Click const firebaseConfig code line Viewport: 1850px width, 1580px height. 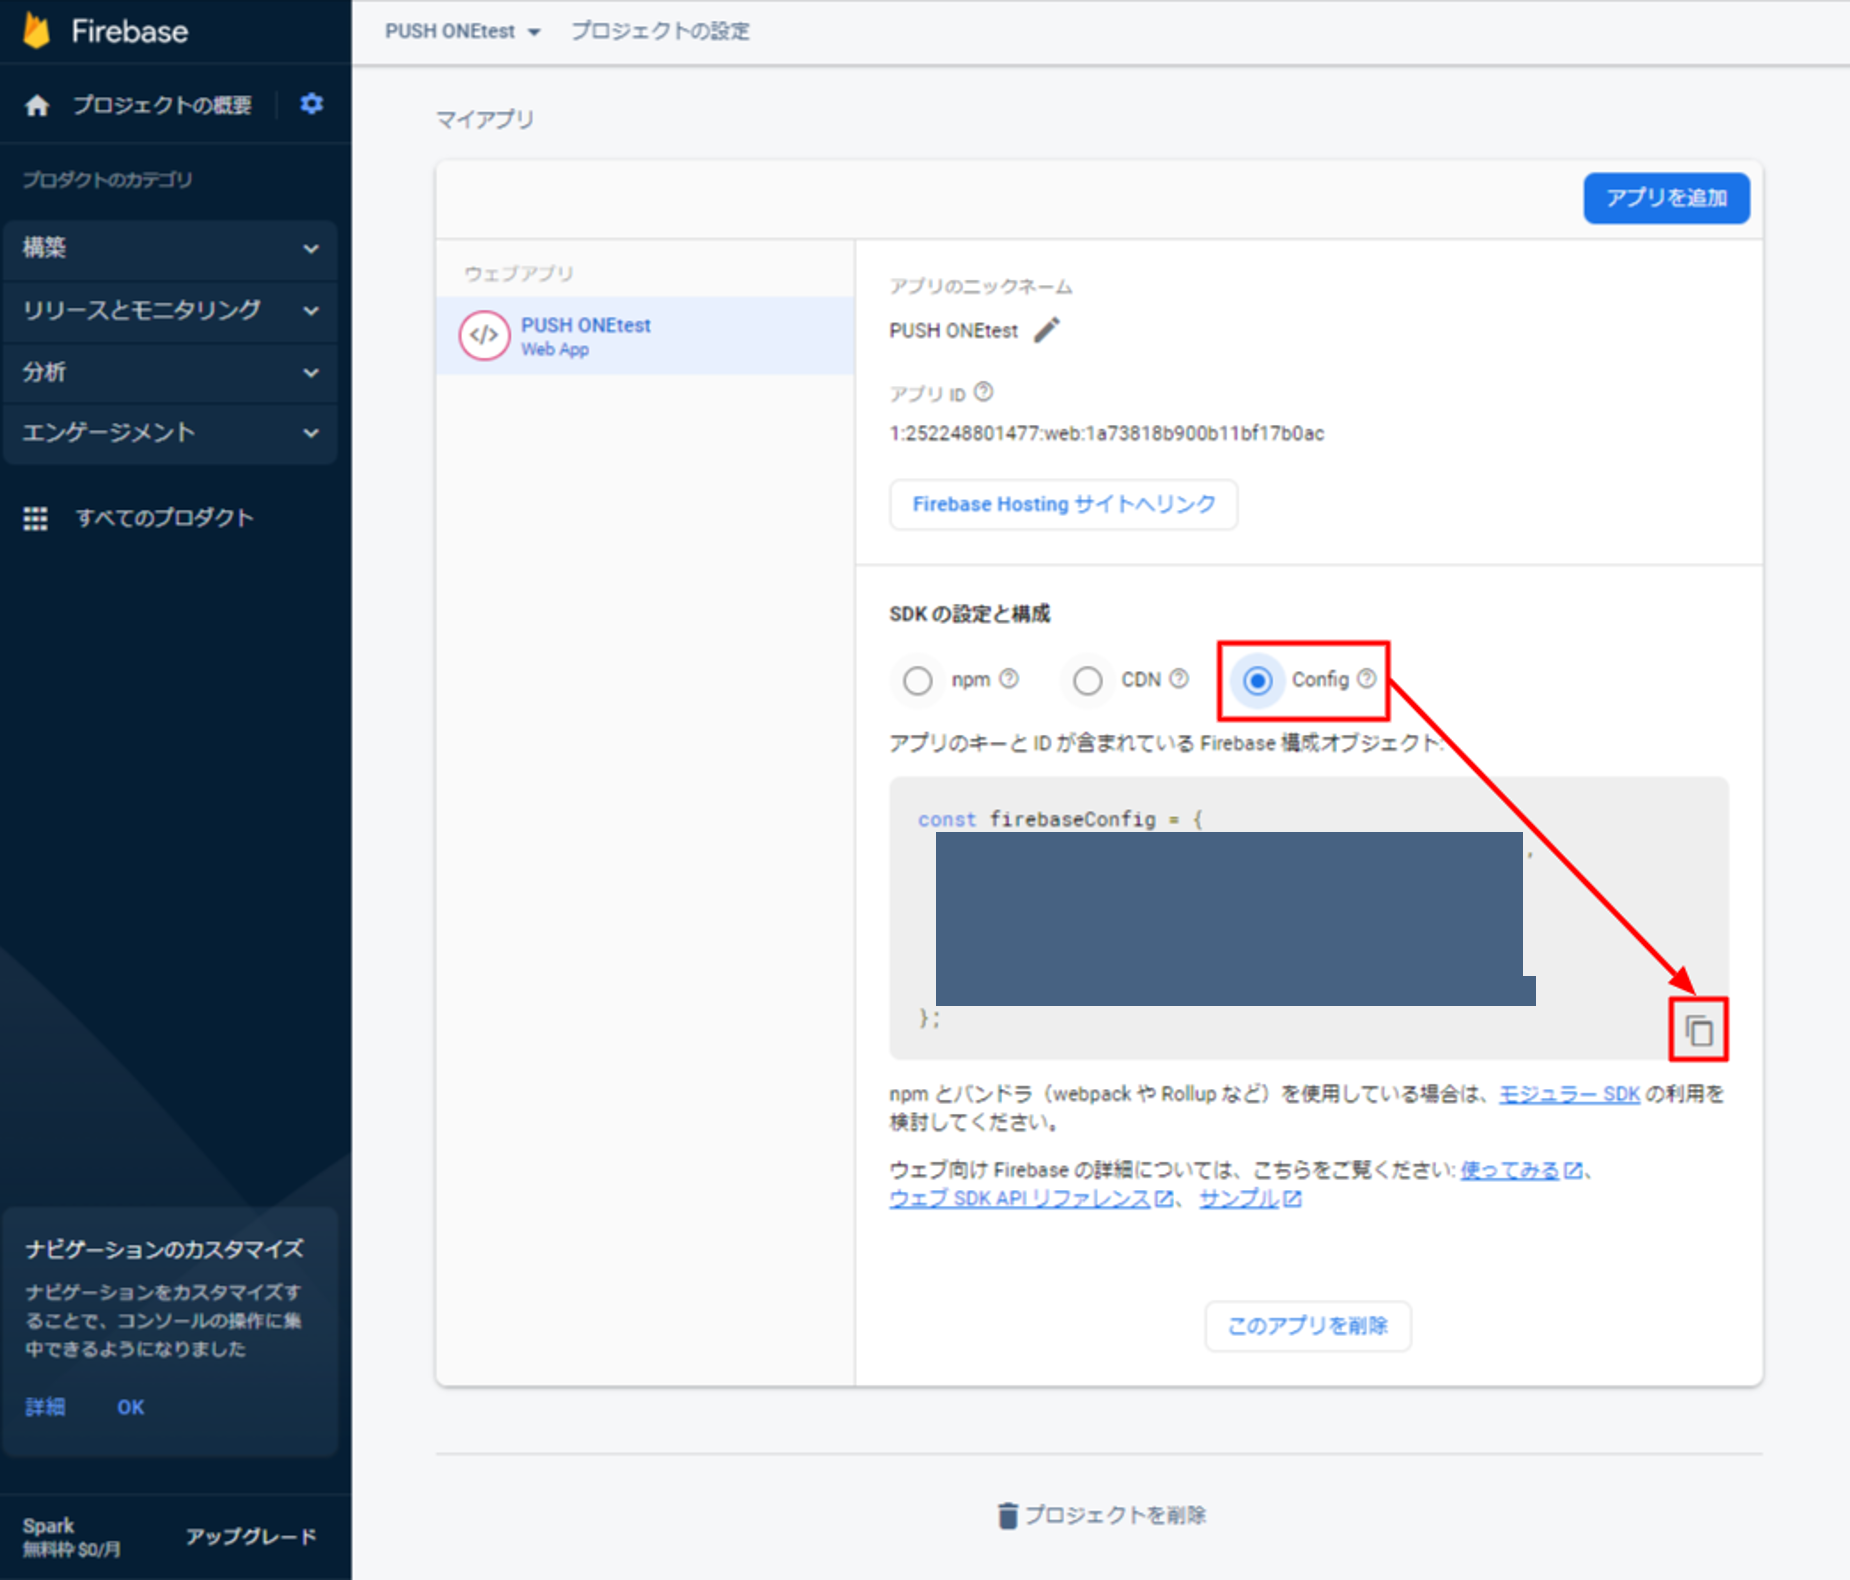coord(1061,819)
